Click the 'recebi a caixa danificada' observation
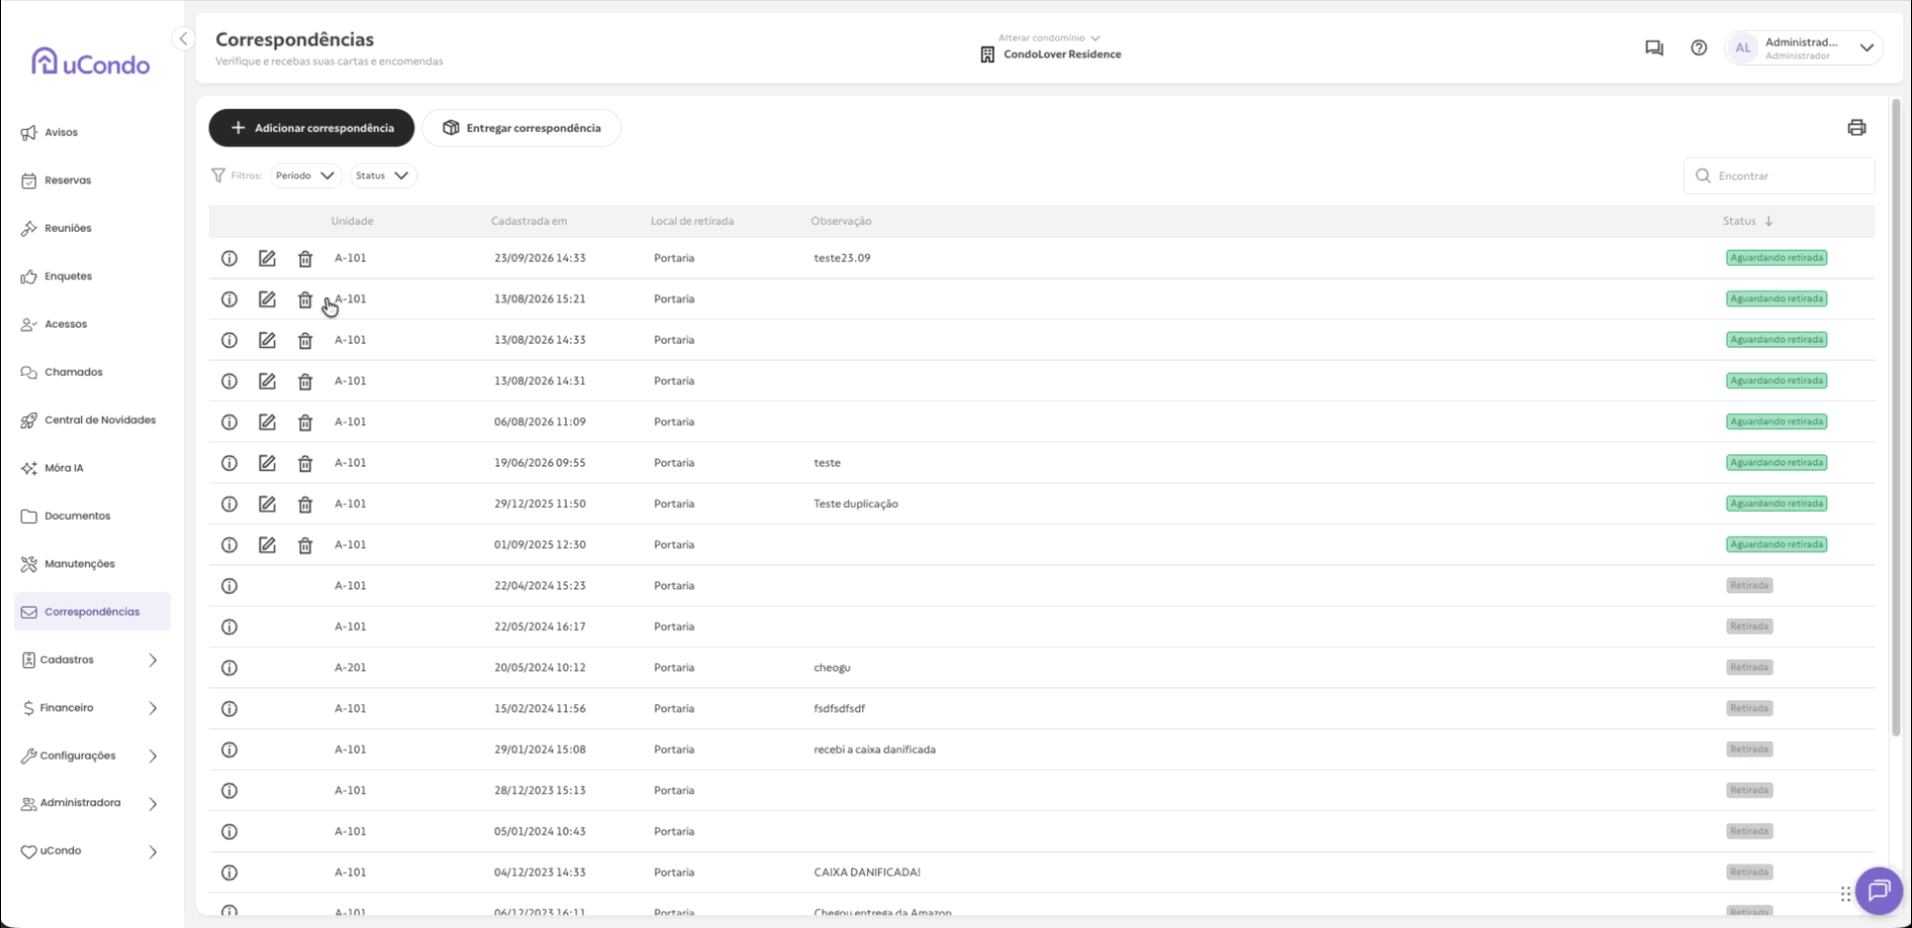The image size is (1912, 928). pyautogui.click(x=874, y=750)
